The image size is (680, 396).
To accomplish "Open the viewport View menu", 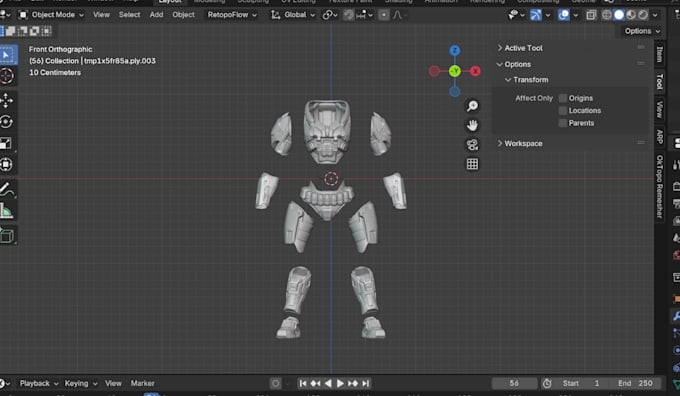I will [x=101, y=15].
